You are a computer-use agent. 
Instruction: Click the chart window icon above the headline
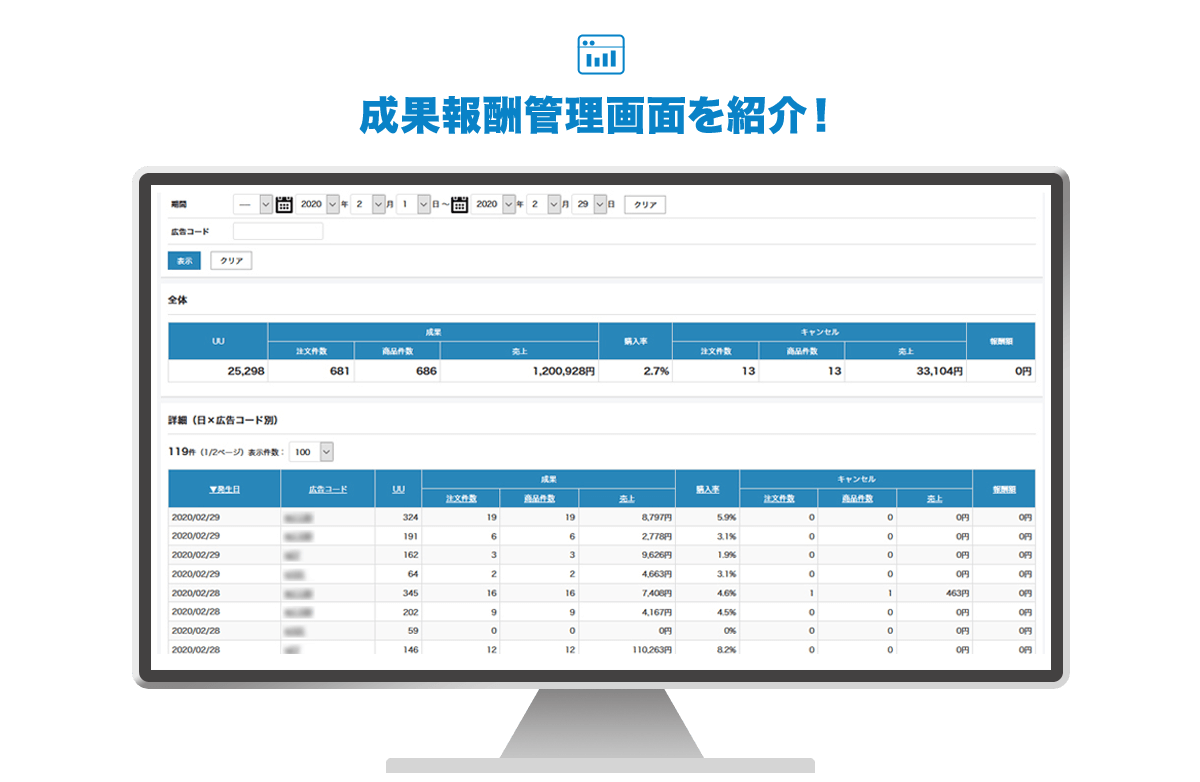coord(601,55)
